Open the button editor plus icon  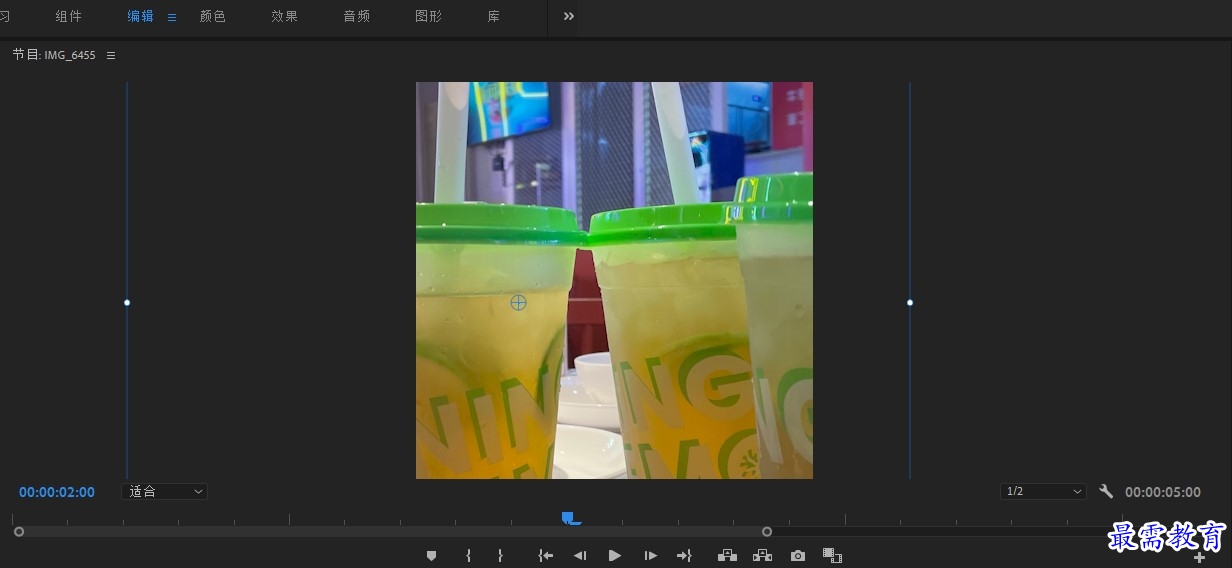coord(1200,557)
